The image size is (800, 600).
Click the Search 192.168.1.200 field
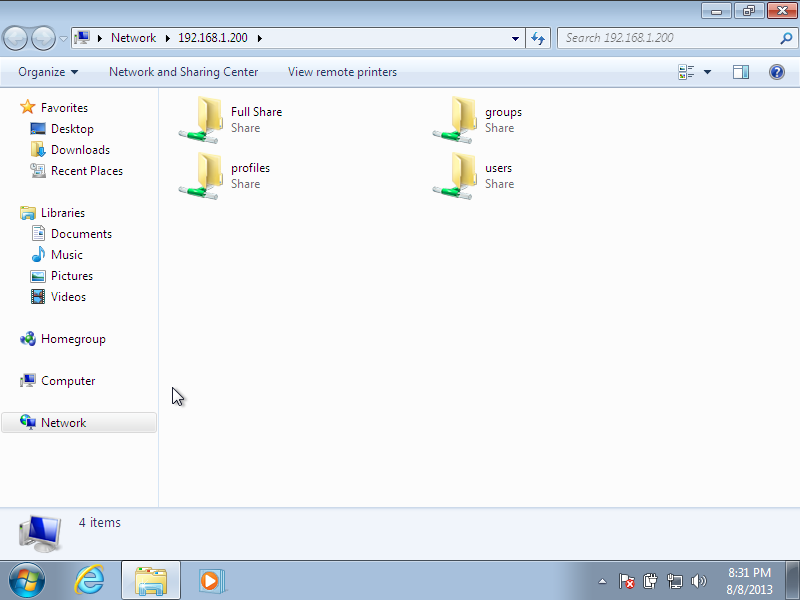pos(676,38)
